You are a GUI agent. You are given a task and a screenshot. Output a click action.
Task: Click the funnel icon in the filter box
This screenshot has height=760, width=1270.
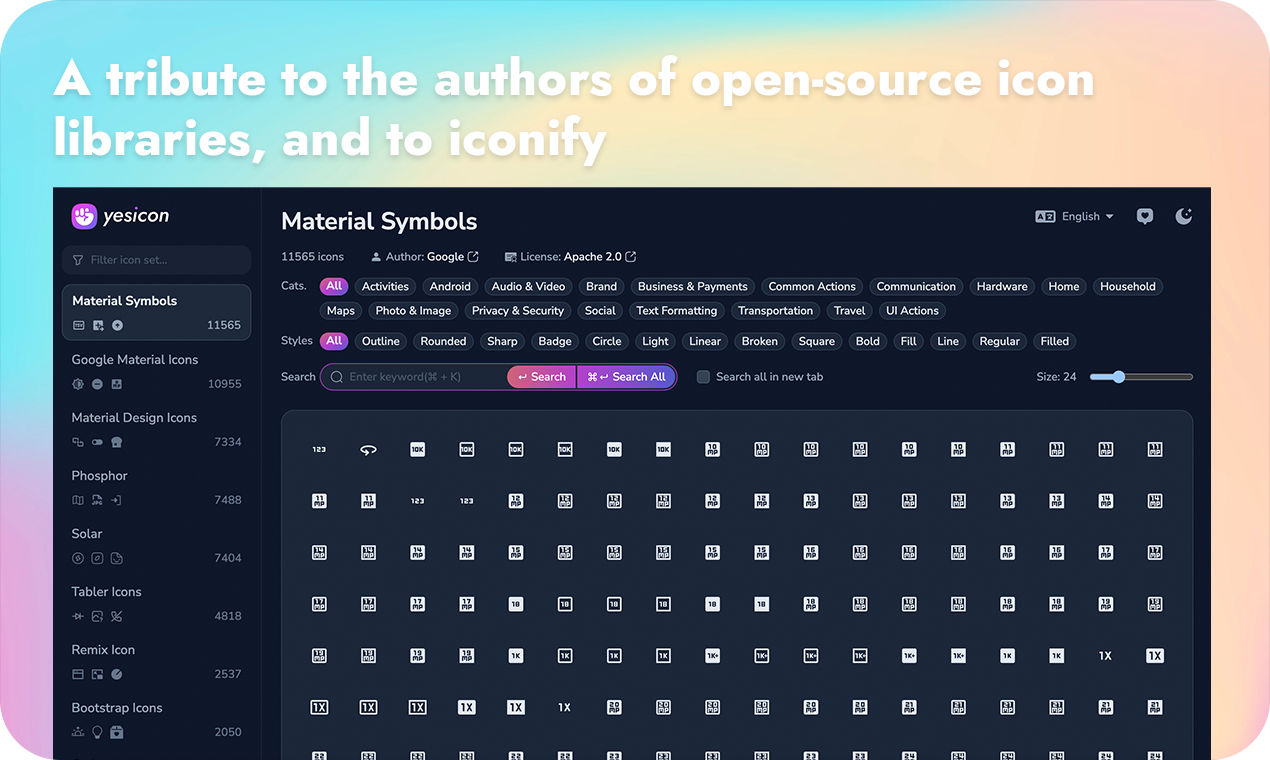(x=78, y=260)
